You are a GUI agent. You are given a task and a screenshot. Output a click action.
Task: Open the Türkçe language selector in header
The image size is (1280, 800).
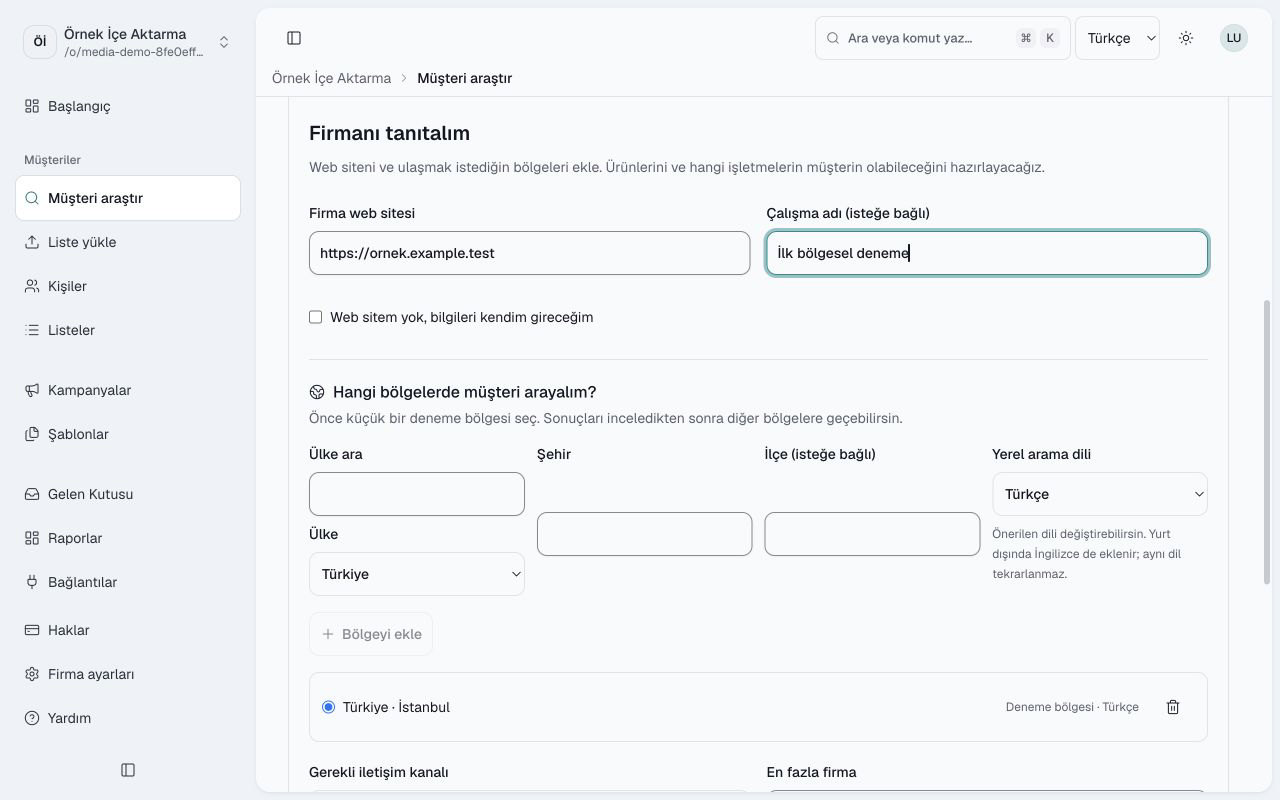tap(1117, 38)
